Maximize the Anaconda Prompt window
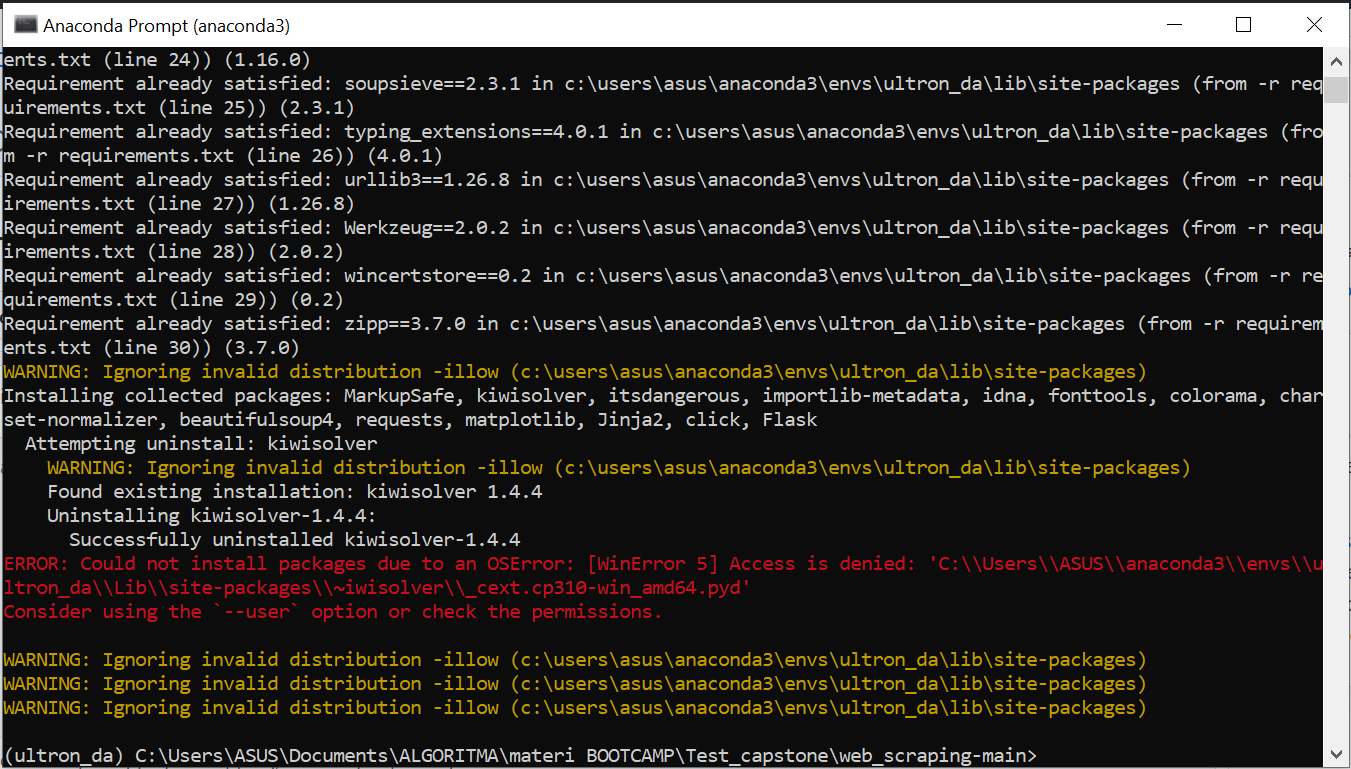The width and height of the screenshot is (1351, 769). 1243,24
